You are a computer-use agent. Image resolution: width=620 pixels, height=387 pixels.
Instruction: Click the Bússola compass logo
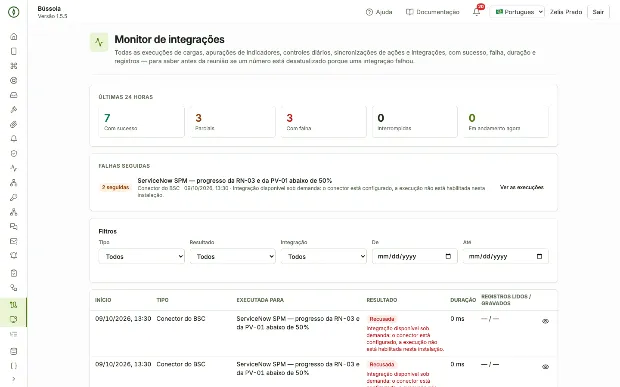[13, 12]
